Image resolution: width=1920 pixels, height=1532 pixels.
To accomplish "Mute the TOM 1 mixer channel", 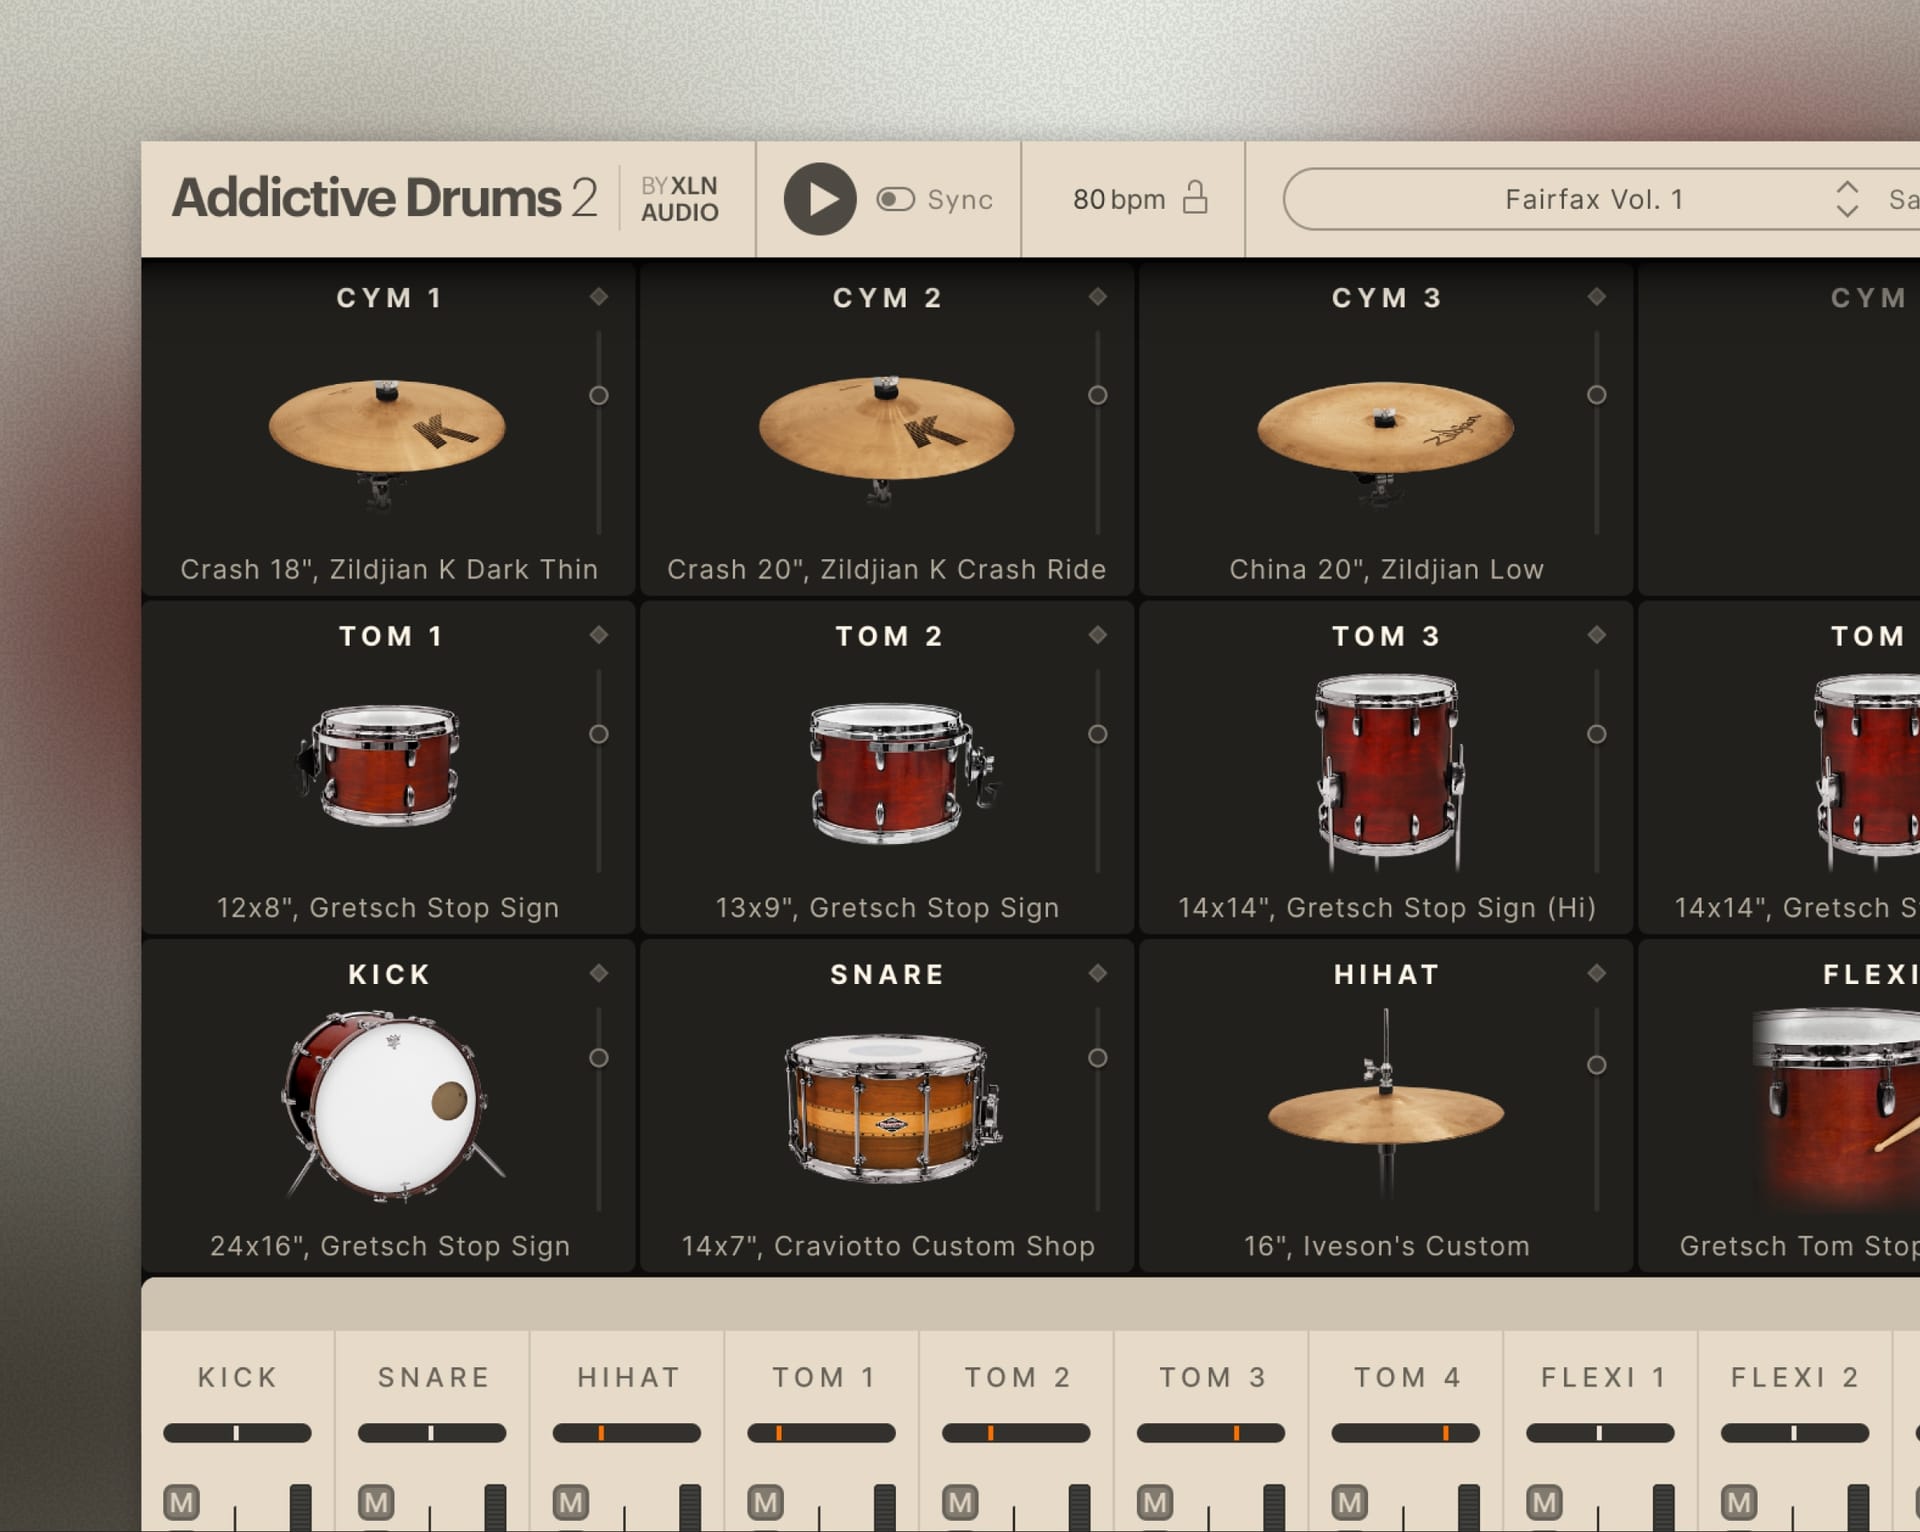I will point(765,1502).
